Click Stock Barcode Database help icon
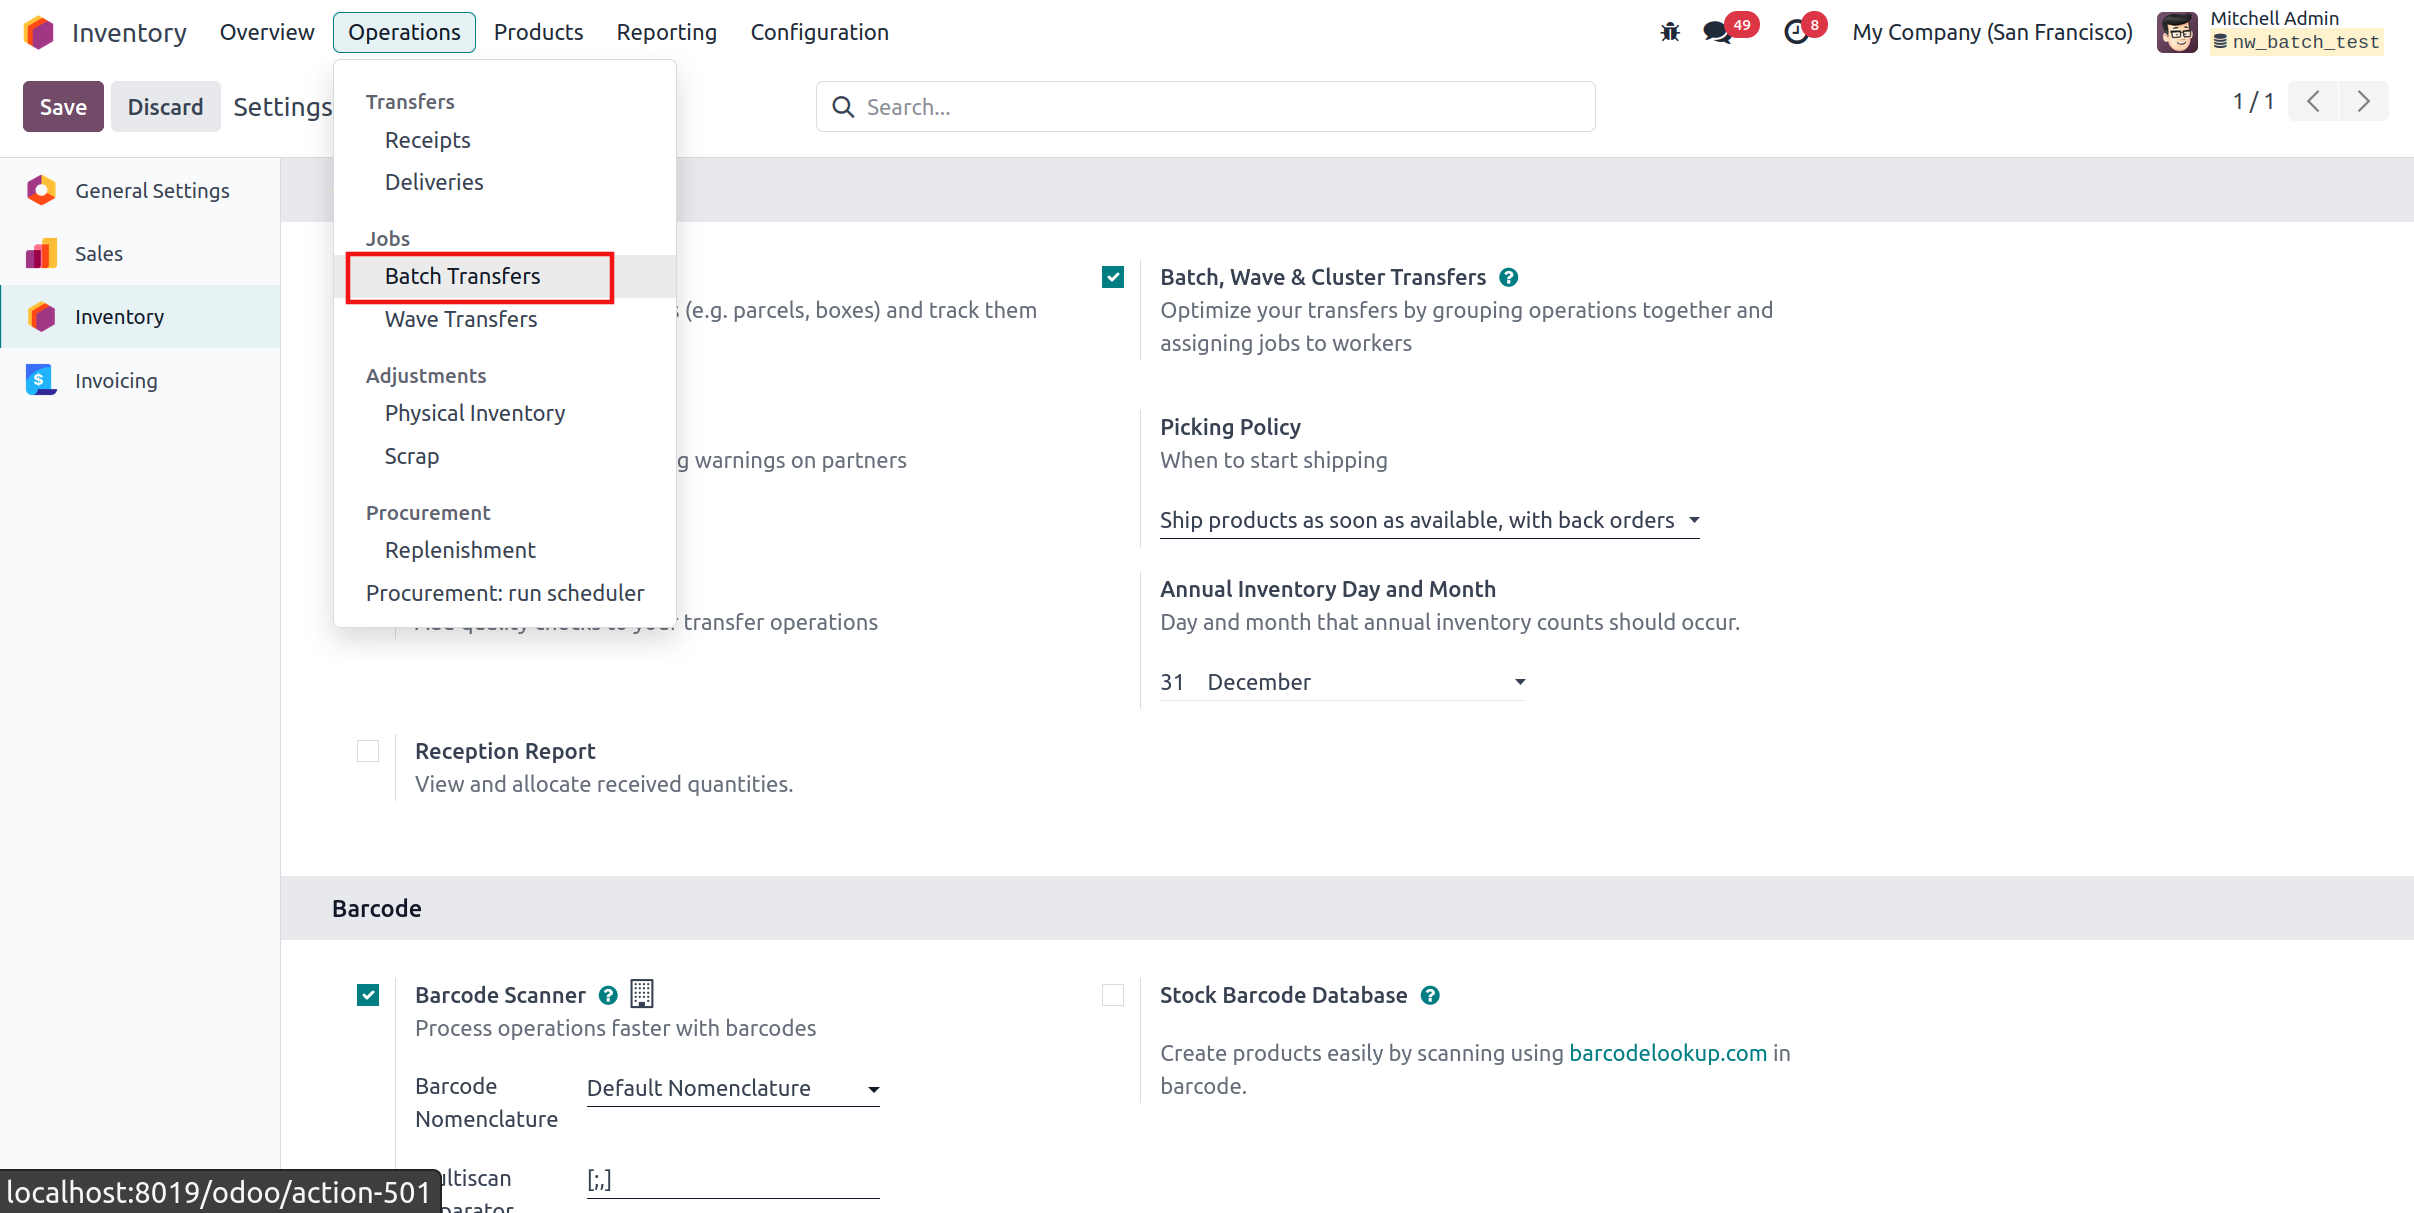 (1430, 995)
